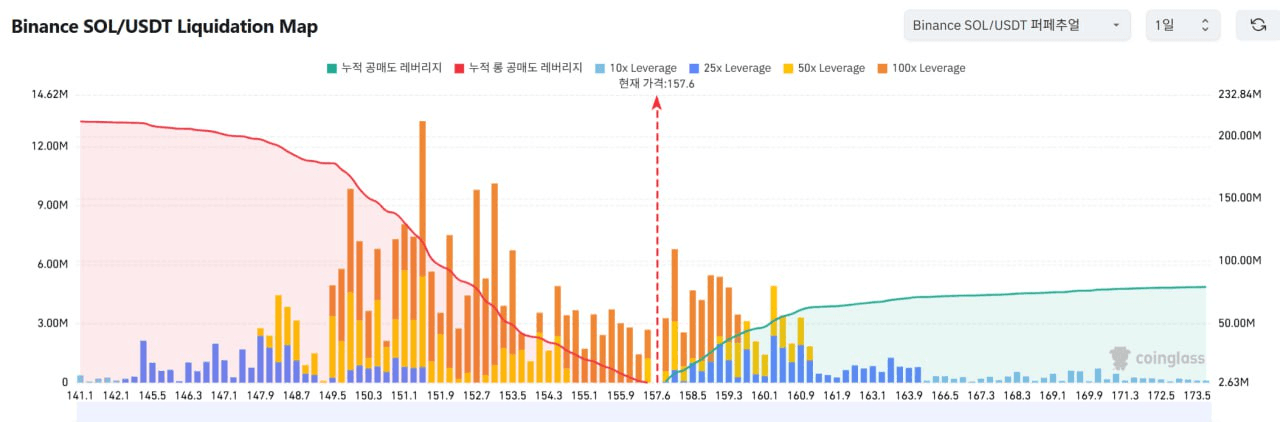The image size is (1280, 422).
Task: Click the 155.9 price axis label
Action: [x=620, y=396]
